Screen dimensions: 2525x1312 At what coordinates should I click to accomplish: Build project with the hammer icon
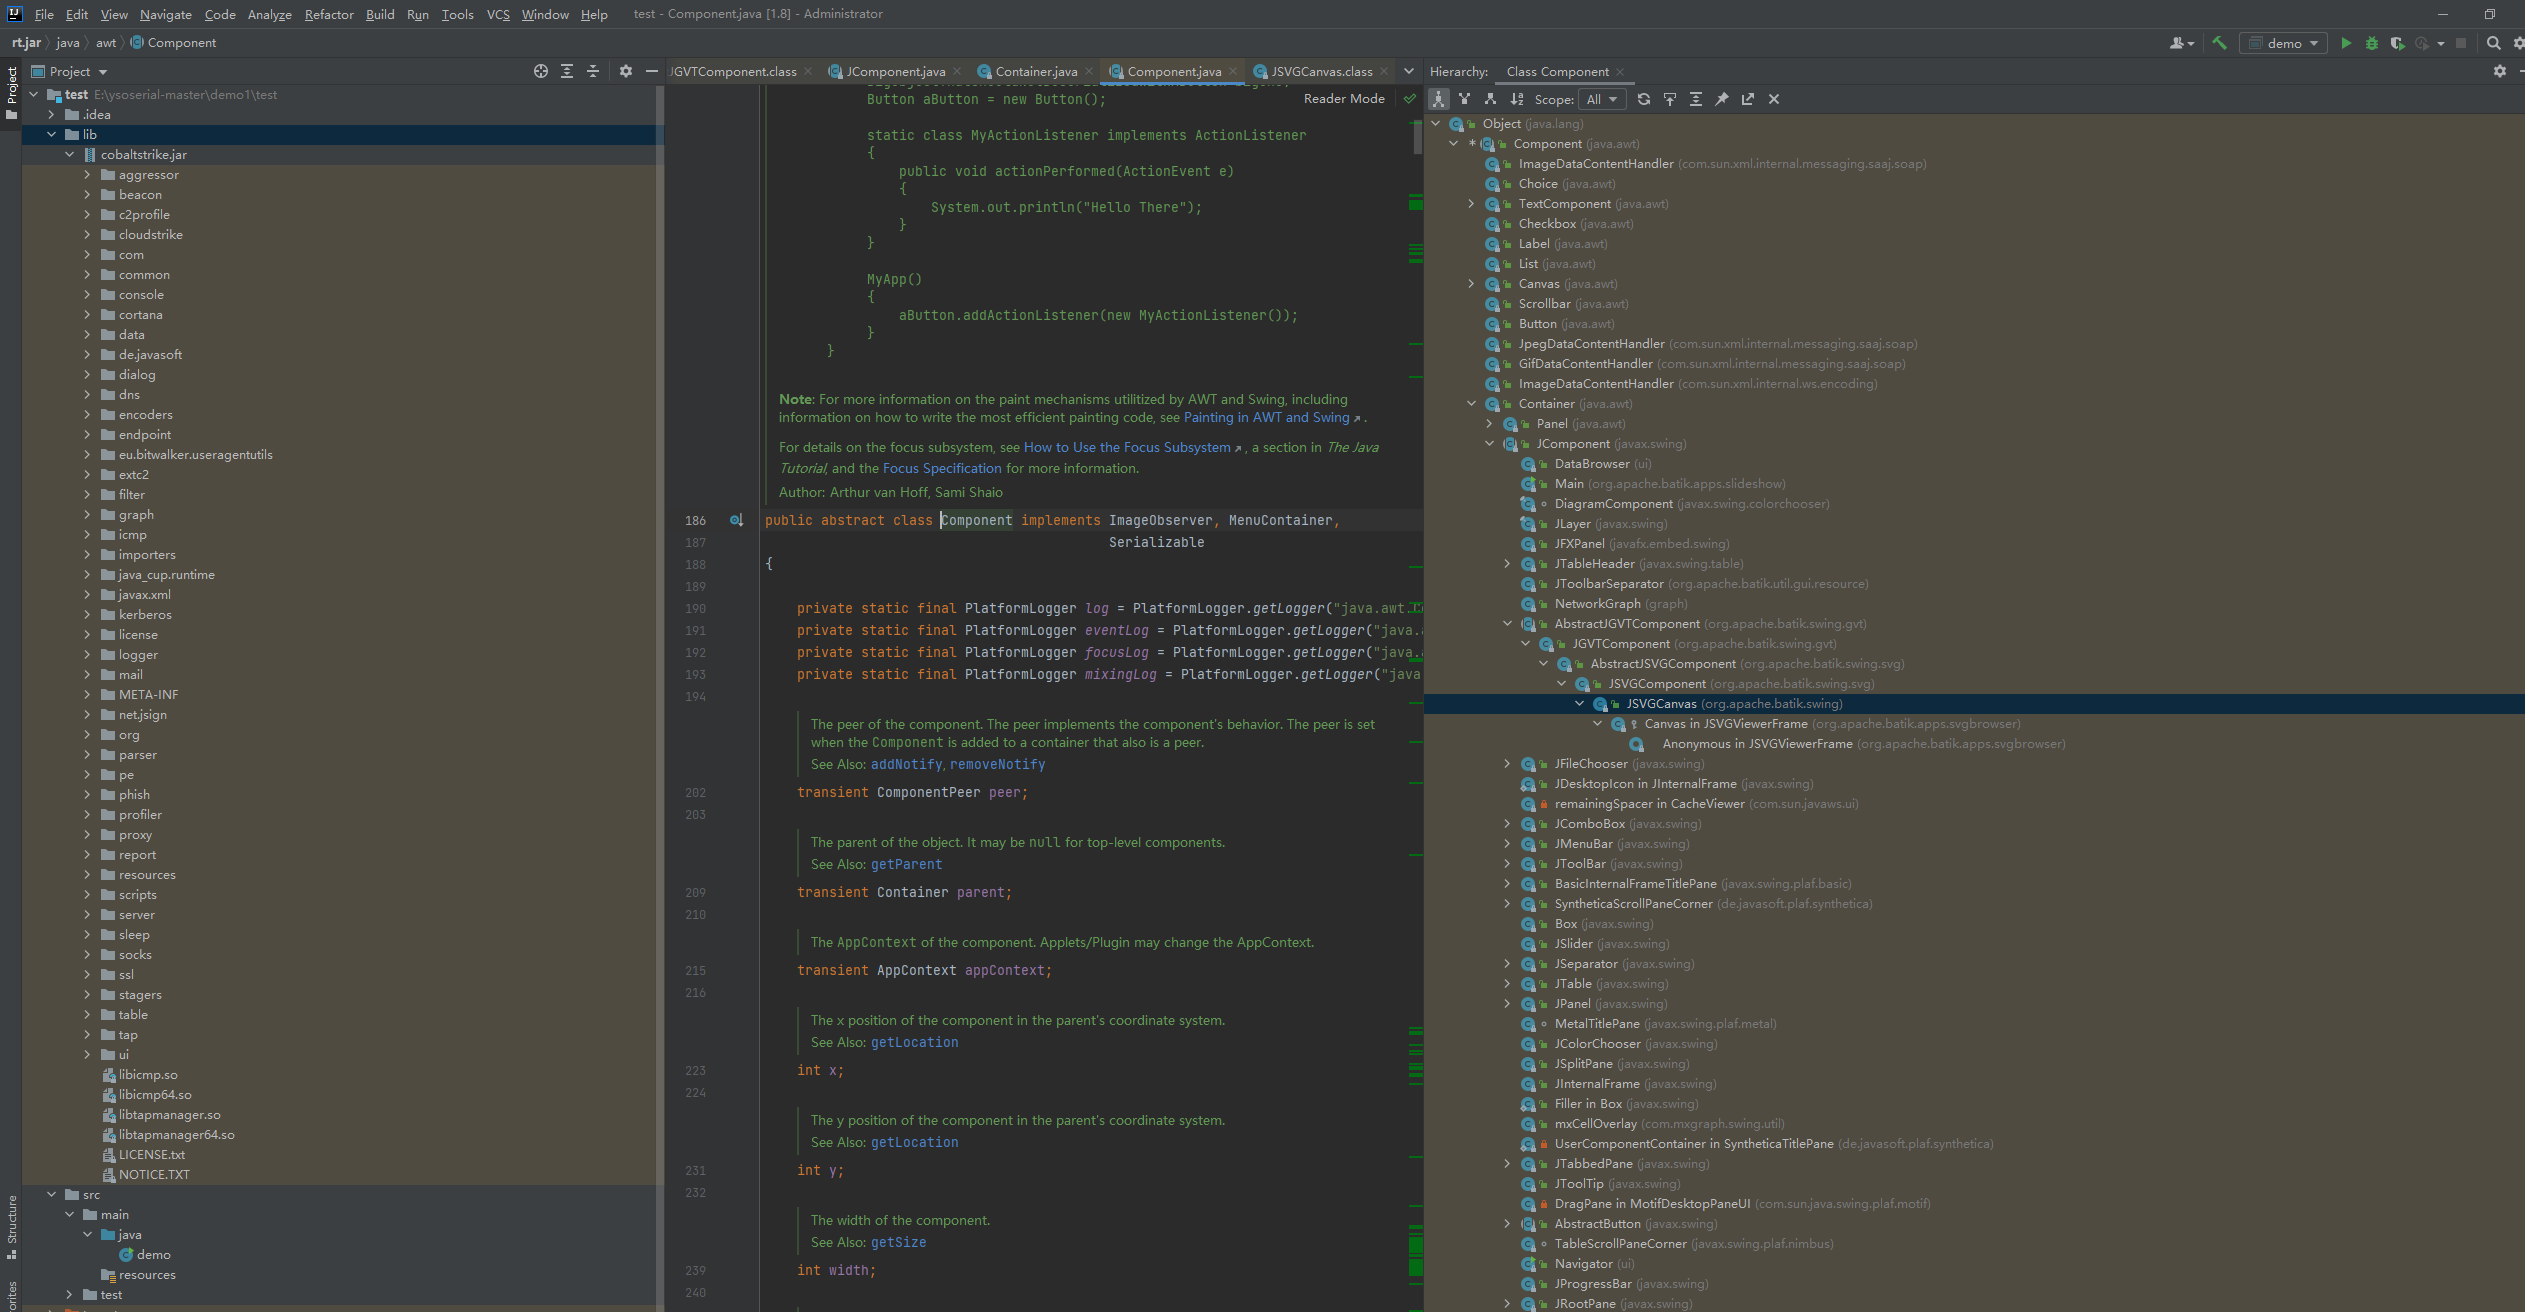pyautogui.click(x=2219, y=43)
